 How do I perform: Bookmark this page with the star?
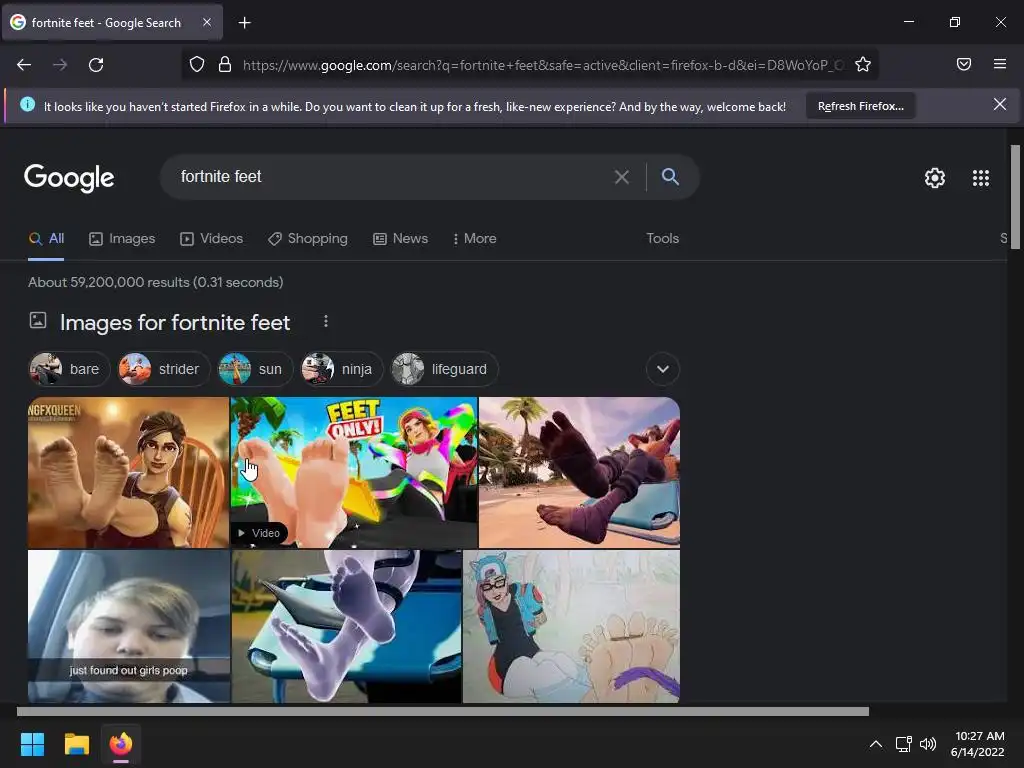863,65
